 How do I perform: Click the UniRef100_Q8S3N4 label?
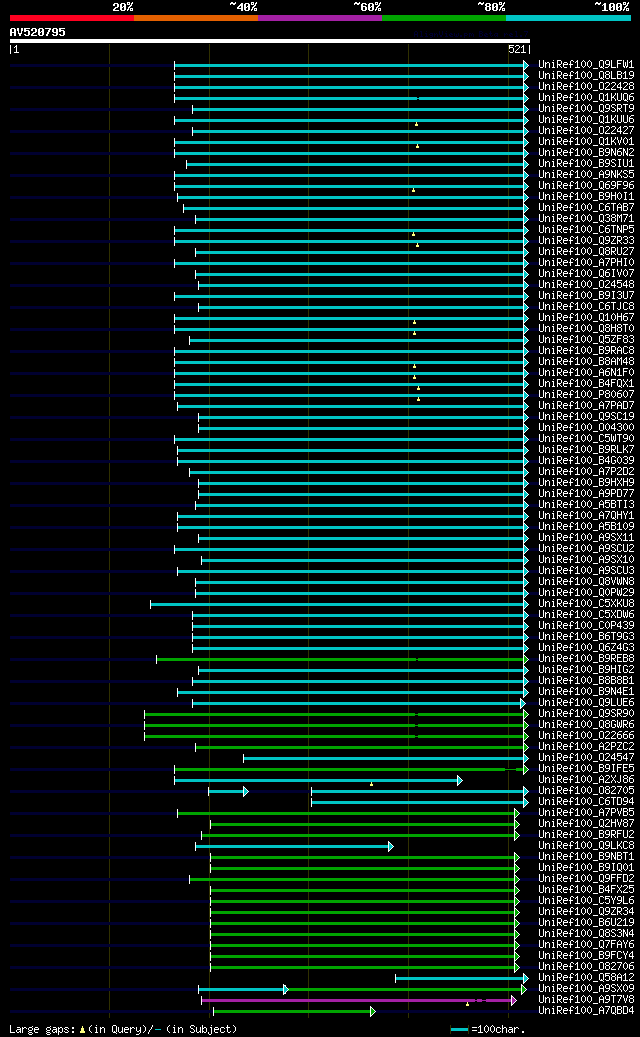[x=586, y=933]
